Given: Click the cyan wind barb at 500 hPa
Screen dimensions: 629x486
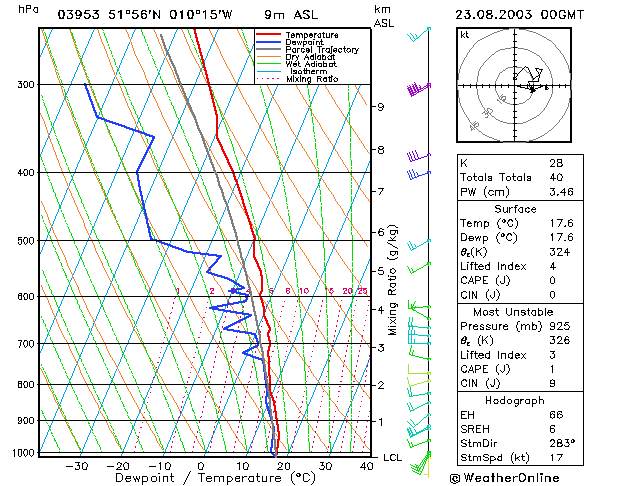Looking at the screenshot, I should point(419,244).
